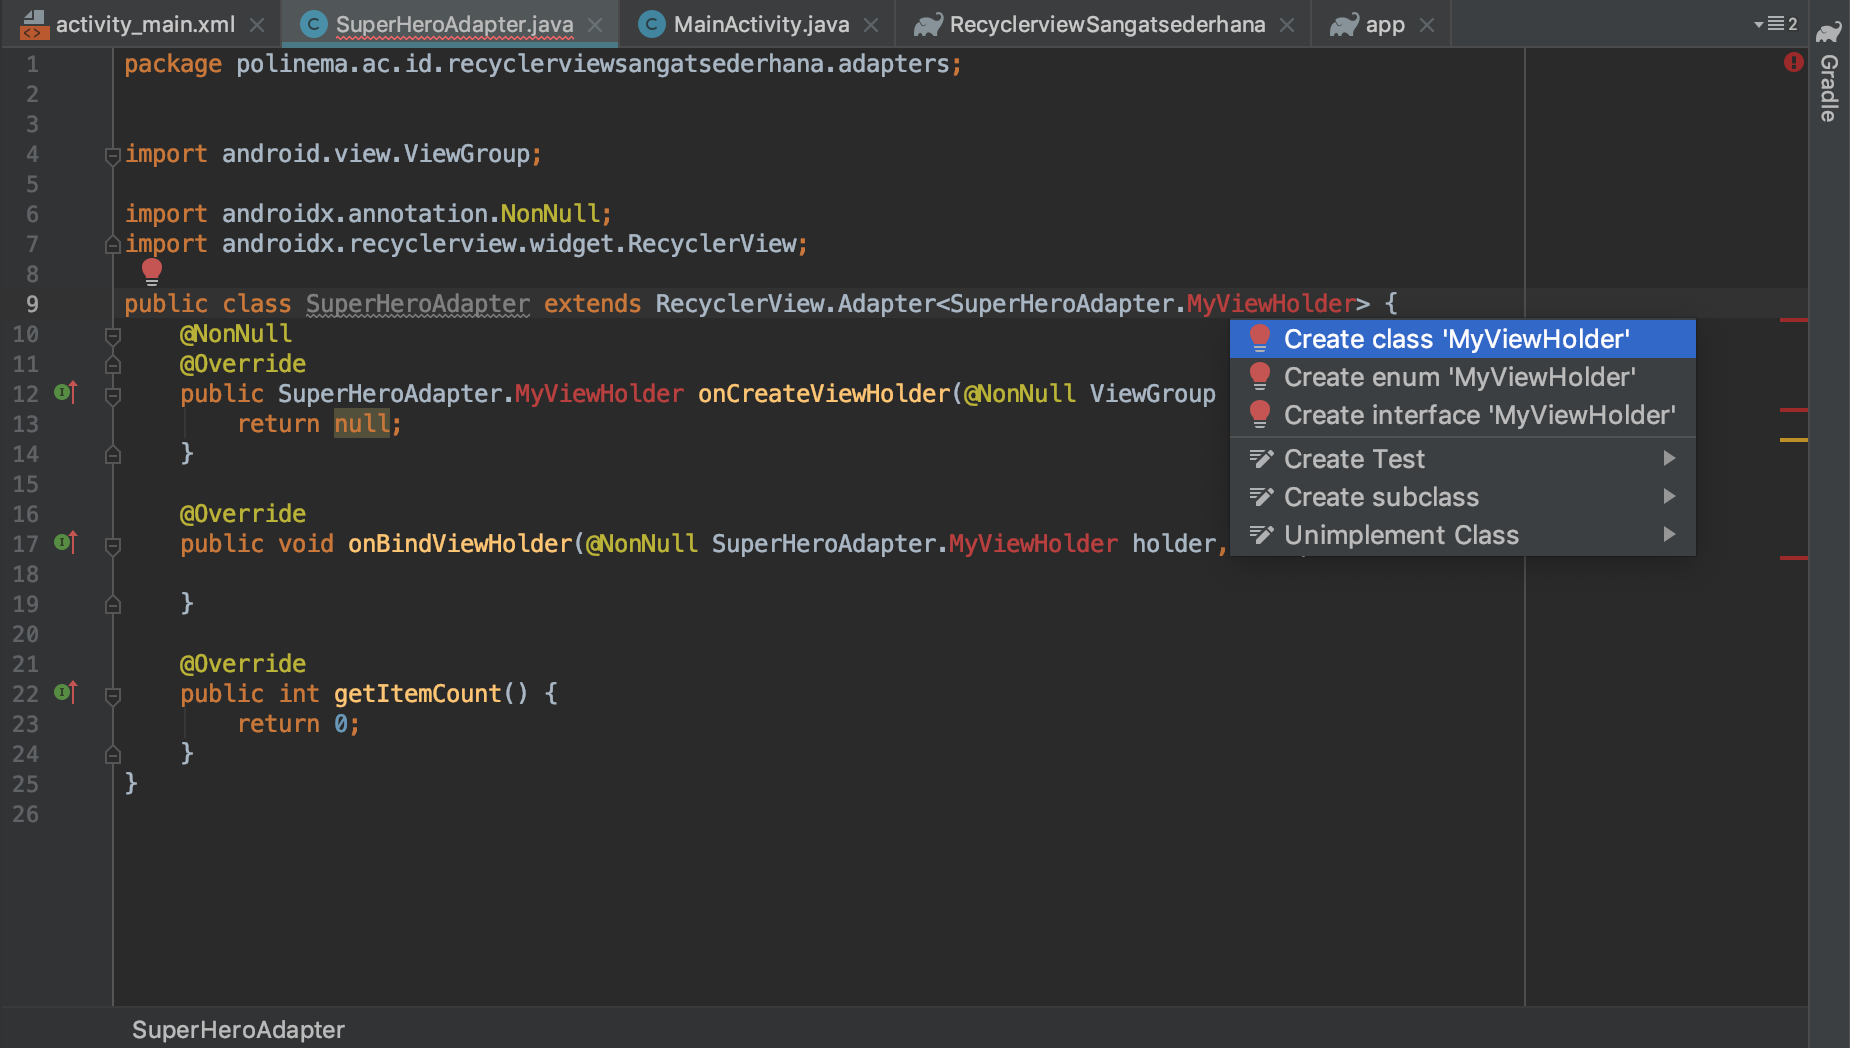Click the activity_main.xml file icon
Screen dimensions: 1850x1048
[34, 24]
